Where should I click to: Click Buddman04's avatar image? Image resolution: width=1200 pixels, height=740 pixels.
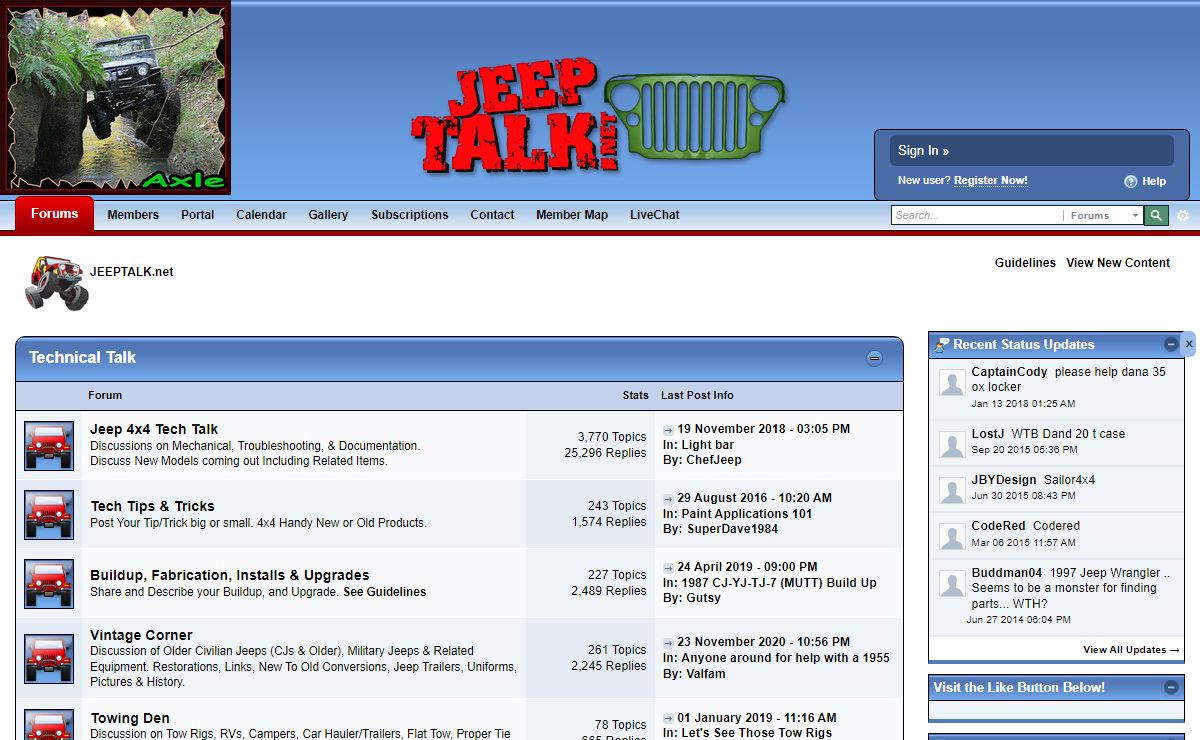[952, 583]
